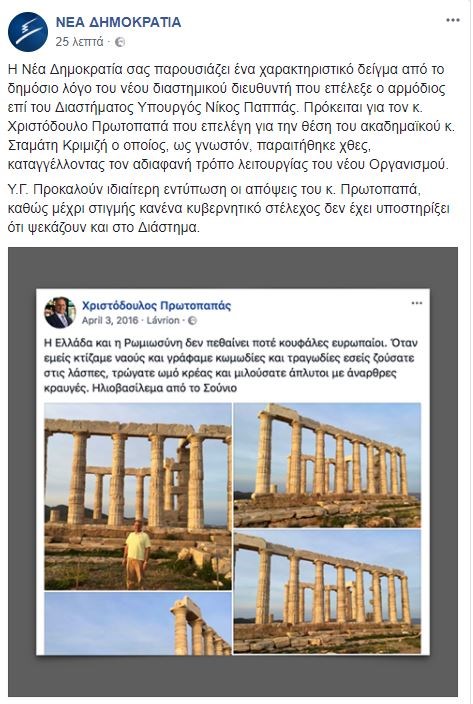Image resolution: width=473 pixels, height=704 pixels.
Task: Open the embedded post's three-dot options menu
Action: point(417,303)
